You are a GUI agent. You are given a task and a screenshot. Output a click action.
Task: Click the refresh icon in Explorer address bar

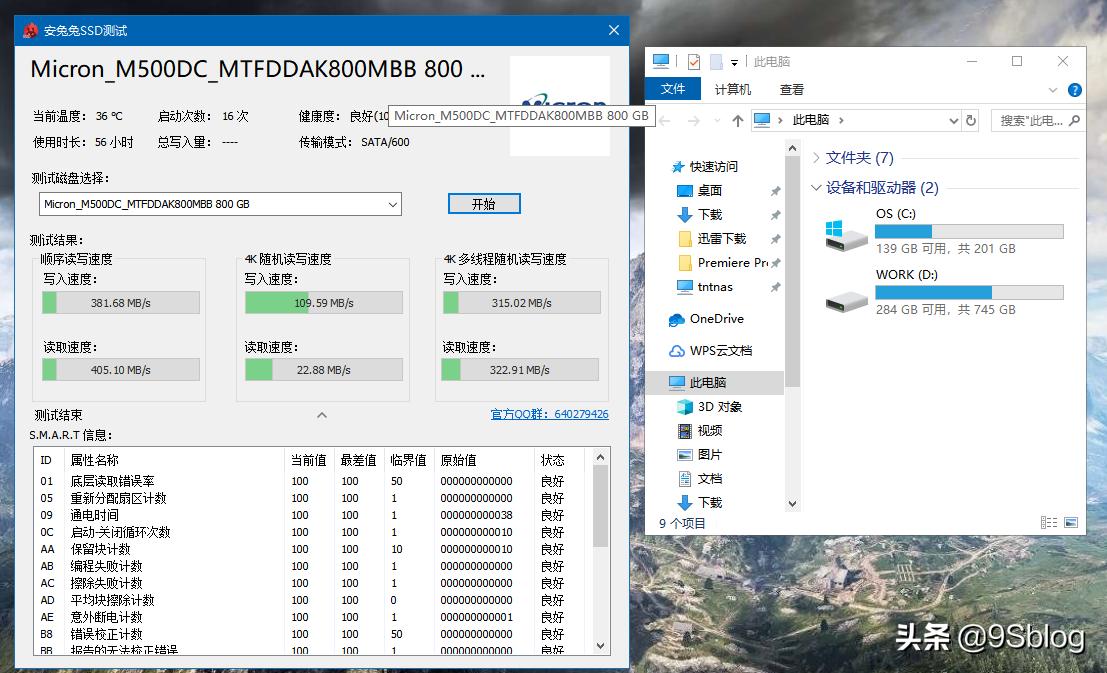click(x=971, y=119)
